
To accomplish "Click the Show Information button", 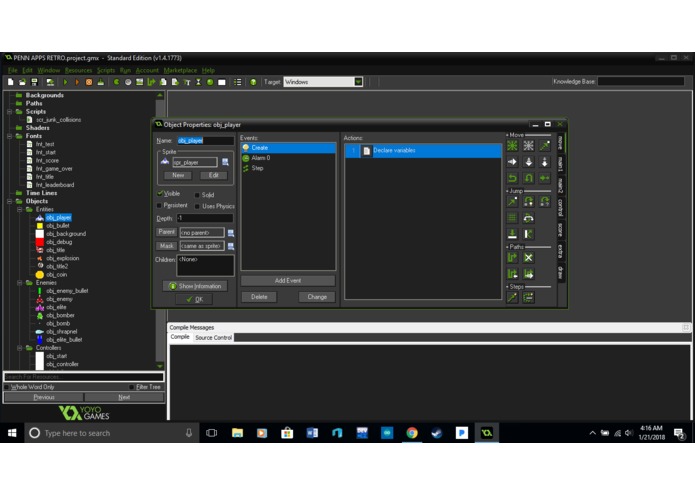I will click(x=195, y=286).
